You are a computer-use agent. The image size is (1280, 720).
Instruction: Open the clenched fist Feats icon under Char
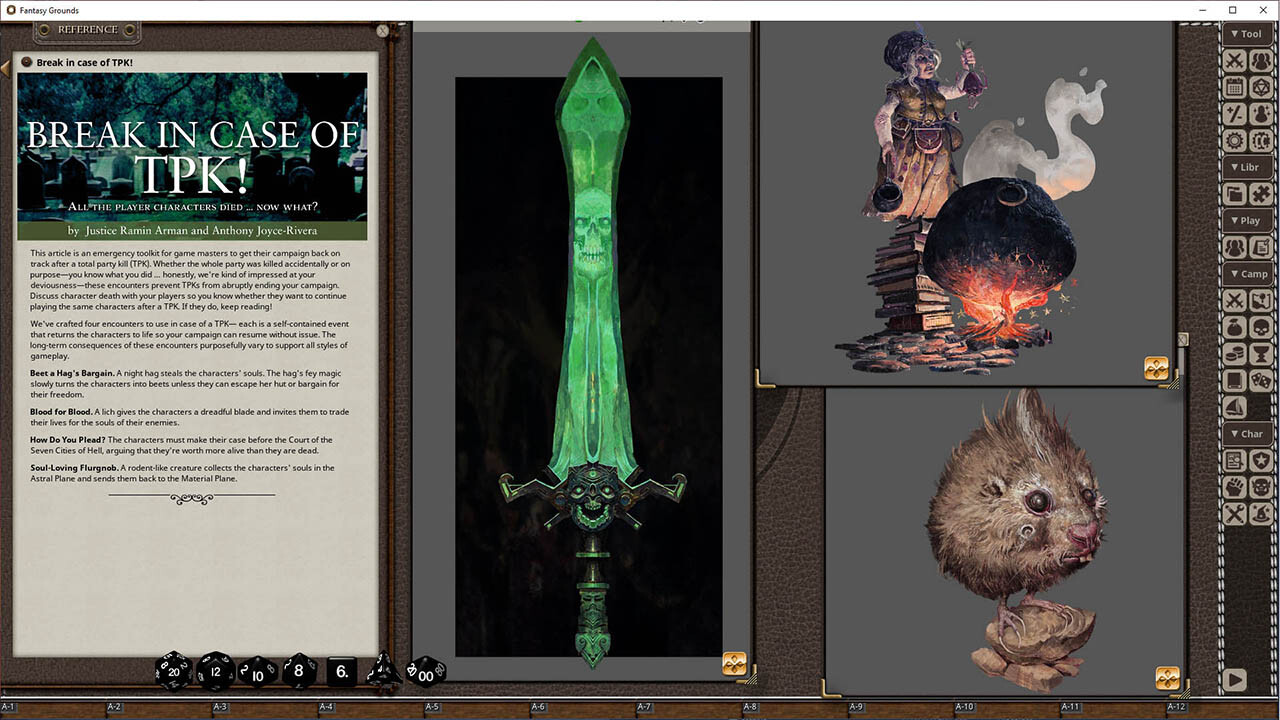coord(1234,486)
